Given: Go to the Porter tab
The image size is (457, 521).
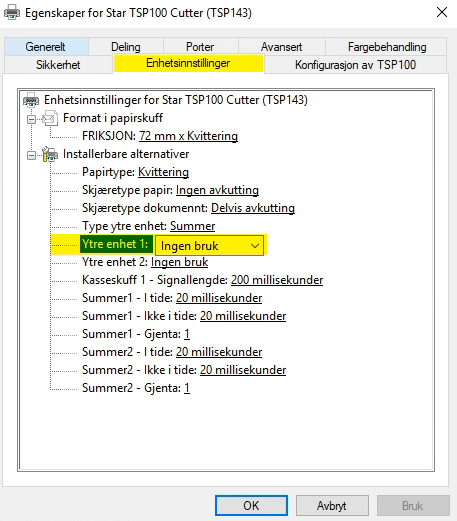Looking at the screenshot, I should 200,47.
